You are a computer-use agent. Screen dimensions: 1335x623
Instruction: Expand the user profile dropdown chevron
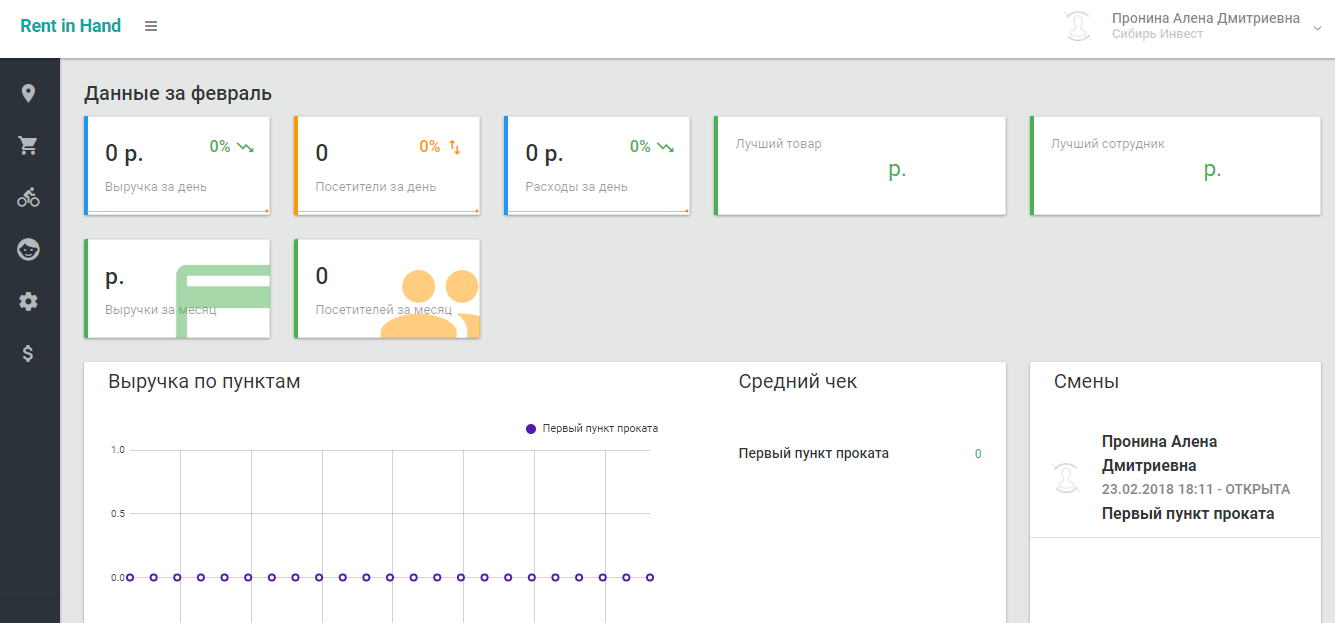(1317, 28)
